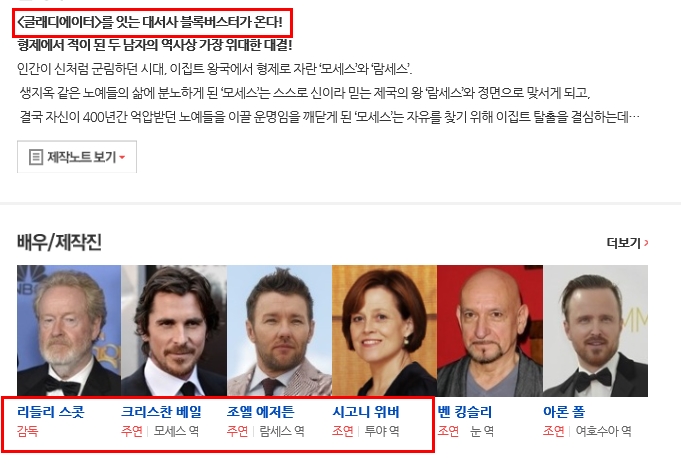The height and width of the screenshot is (464, 681).
Task: Click the document icon beside 제작노트 보기
Action: (36, 157)
